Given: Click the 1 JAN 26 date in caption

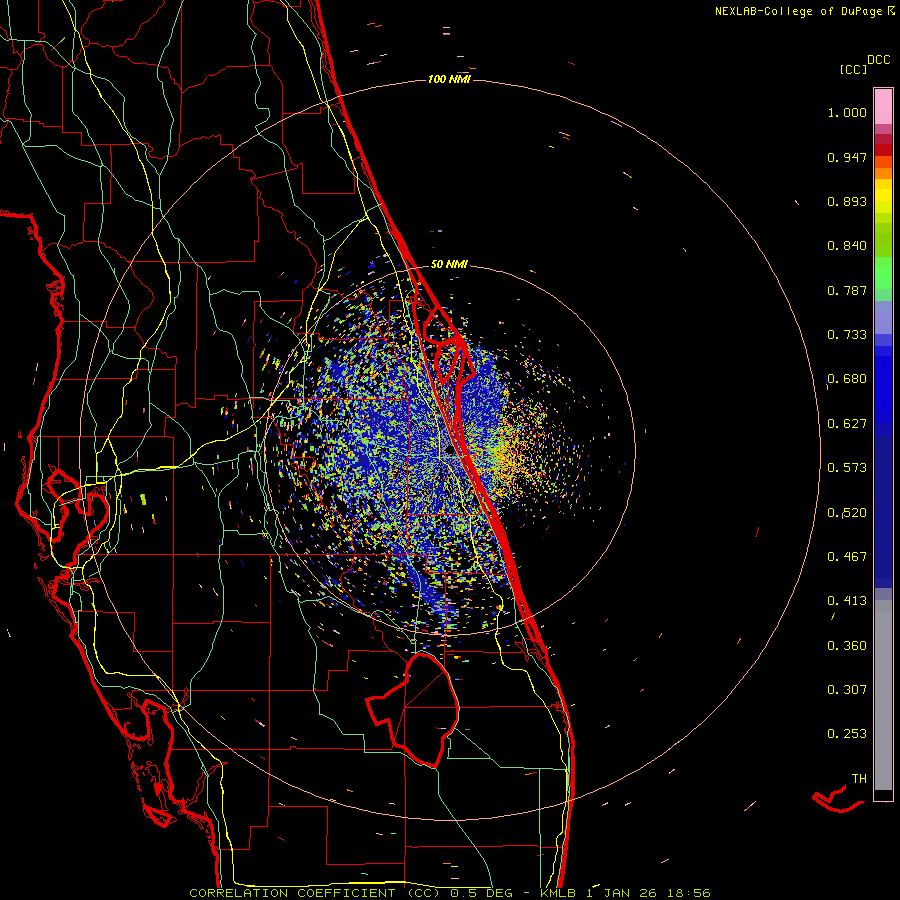Looking at the screenshot, I should 622,893.
